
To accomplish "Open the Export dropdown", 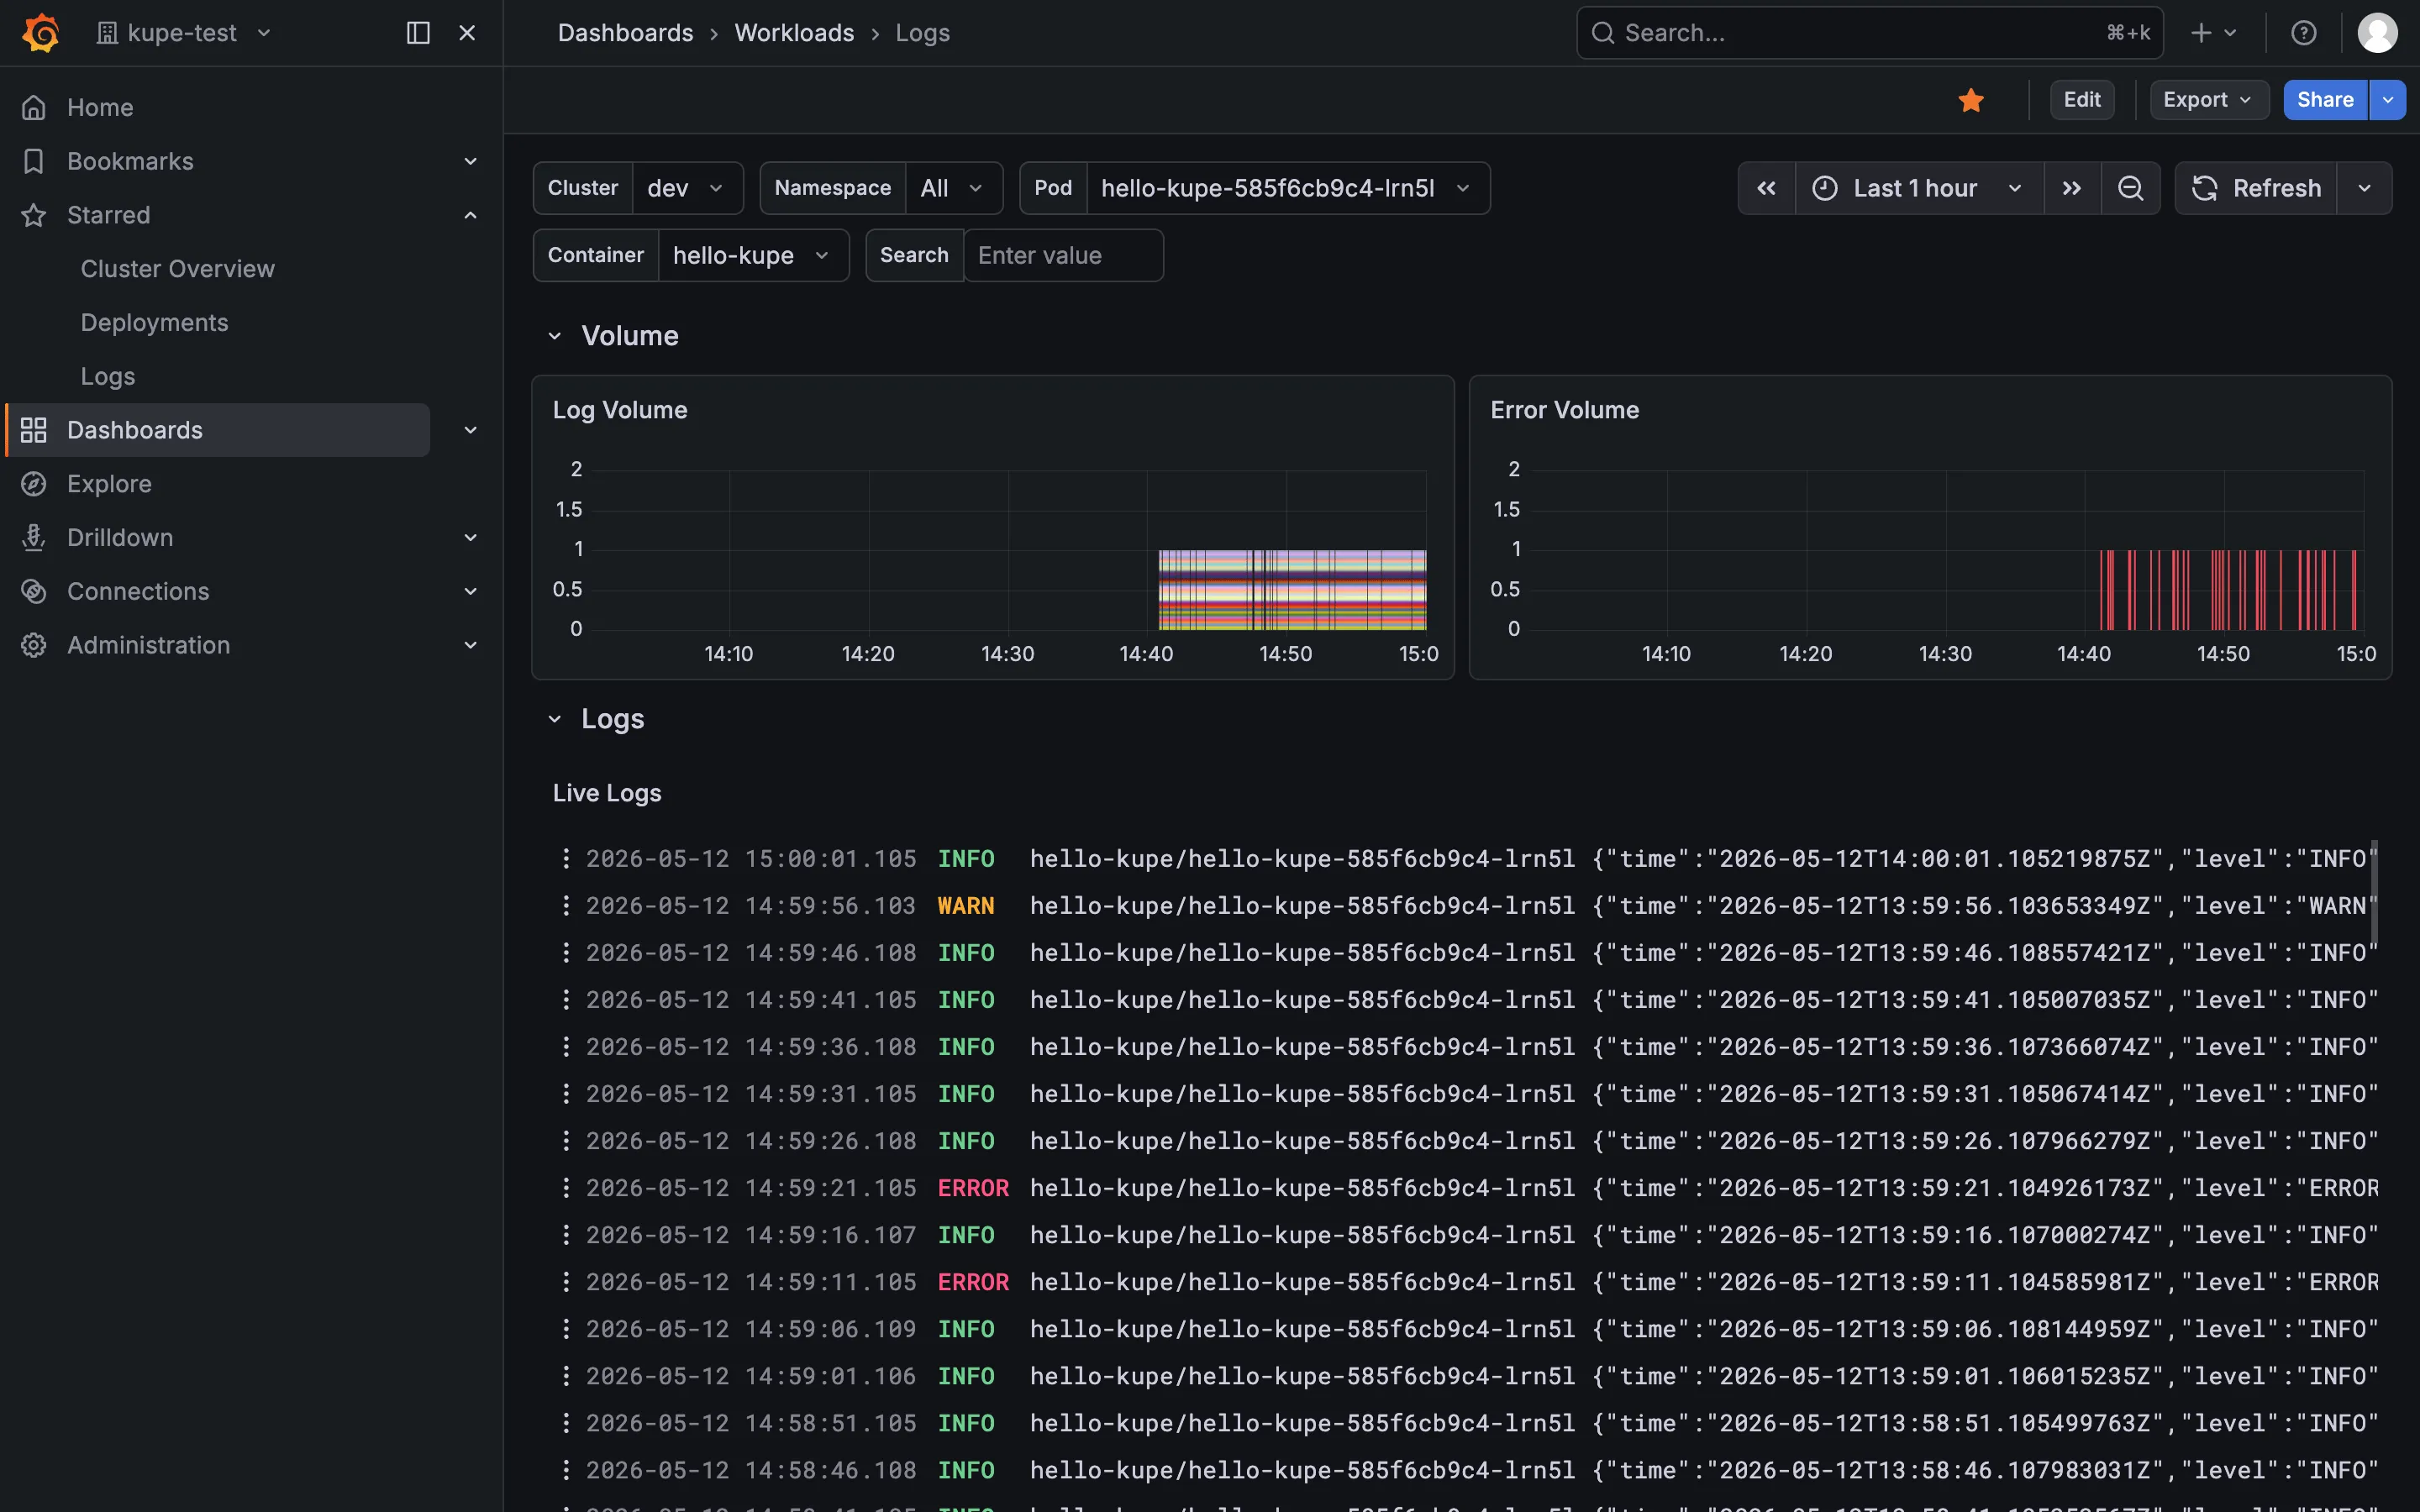I will 2209,100.
